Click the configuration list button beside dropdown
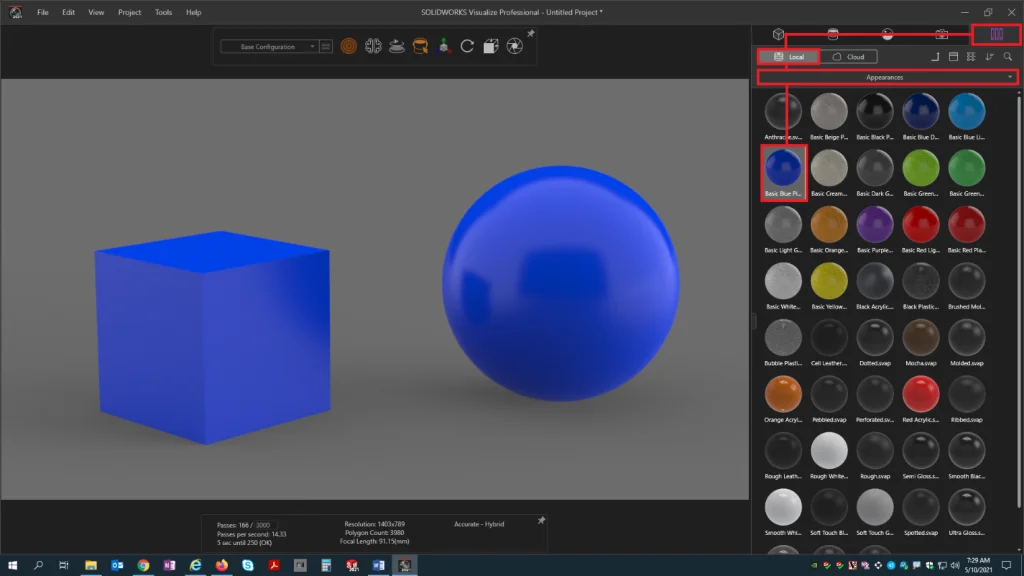The height and width of the screenshot is (576, 1024). [x=326, y=46]
